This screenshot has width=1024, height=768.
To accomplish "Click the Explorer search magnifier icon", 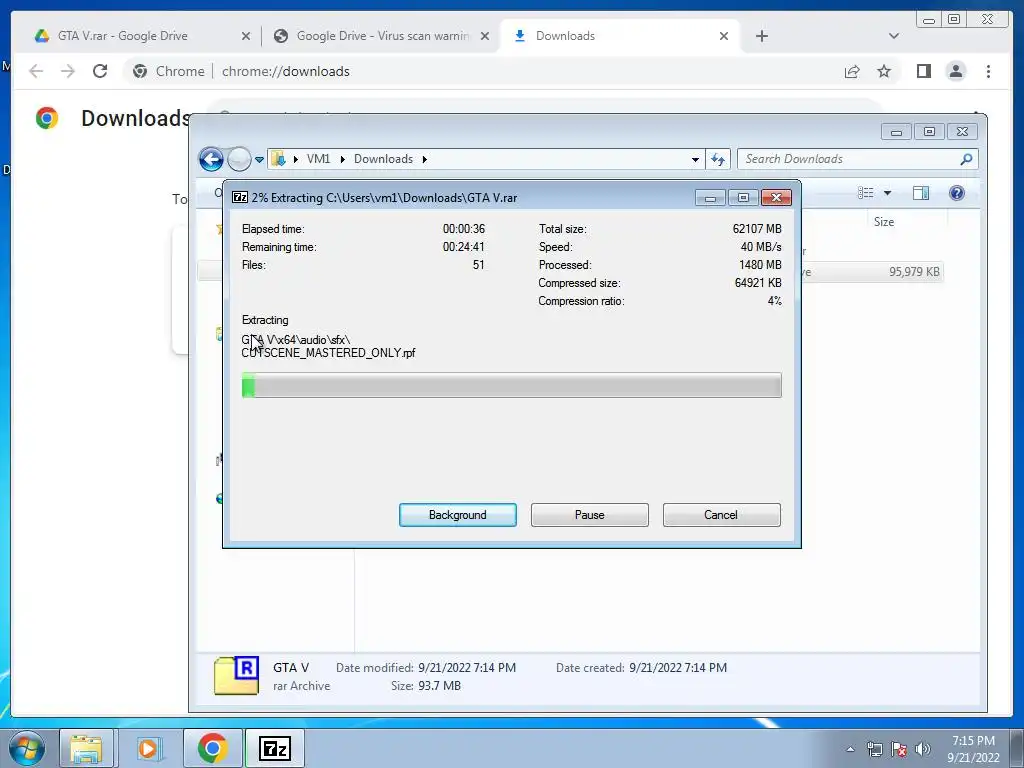I will [x=967, y=159].
